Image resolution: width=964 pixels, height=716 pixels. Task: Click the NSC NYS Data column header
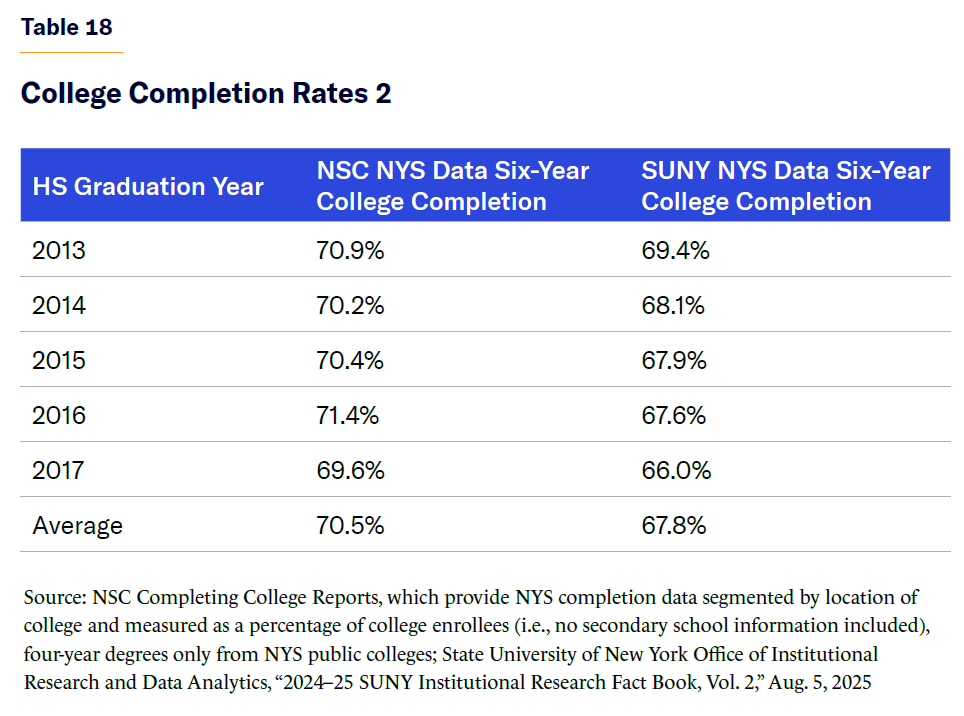pos(453,186)
